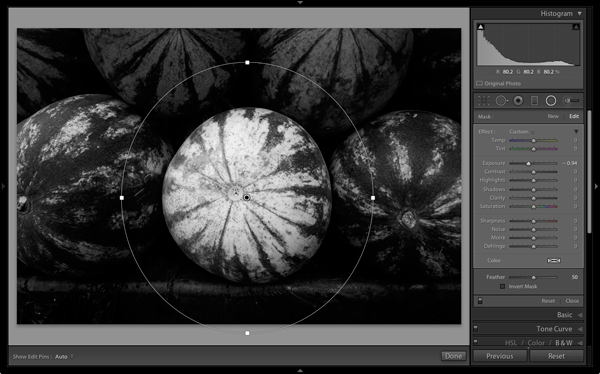Select the Radial Filter tool
This screenshot has width=600, height=374.
pos(551,101)
